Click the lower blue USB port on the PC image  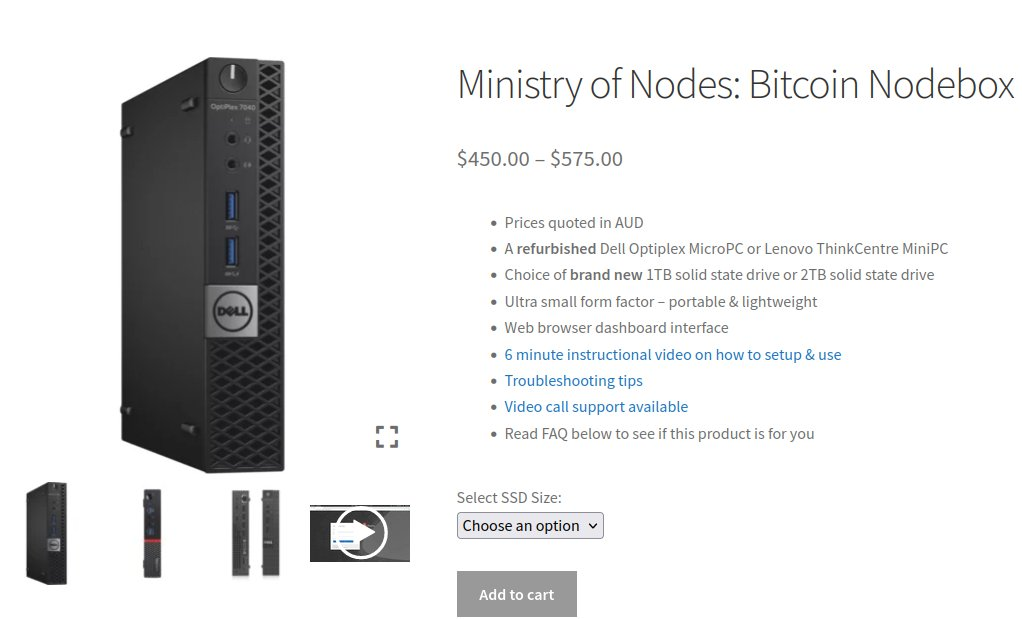coord(233,251)
